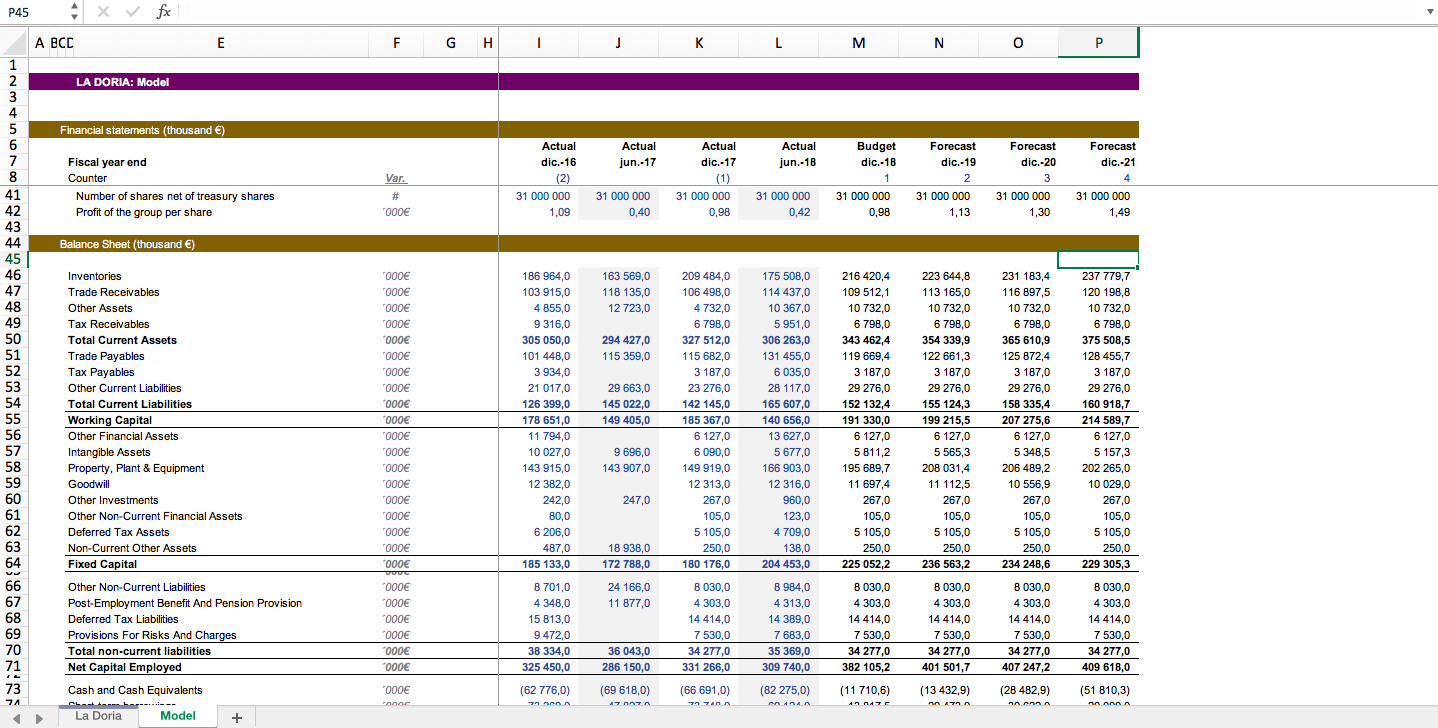Viewport: 1438px width, 728px height.
Task: Click Net Capital Employed value 382 105,2
Action: [866, 667]
